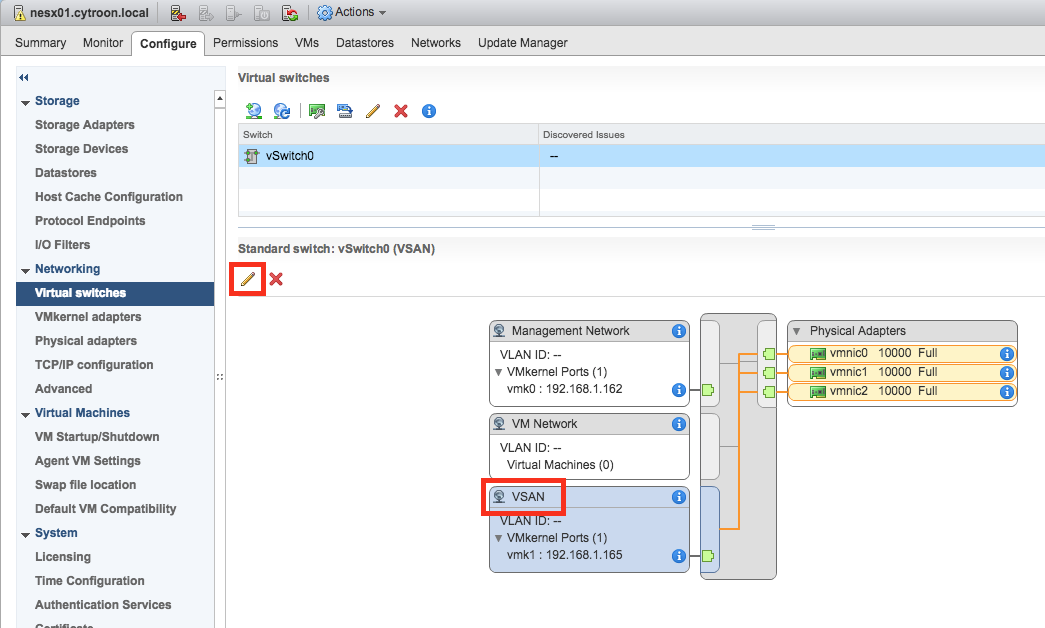1045x628 pixels.
Task: Open the Permissions tab
Action: click(245, 43)
